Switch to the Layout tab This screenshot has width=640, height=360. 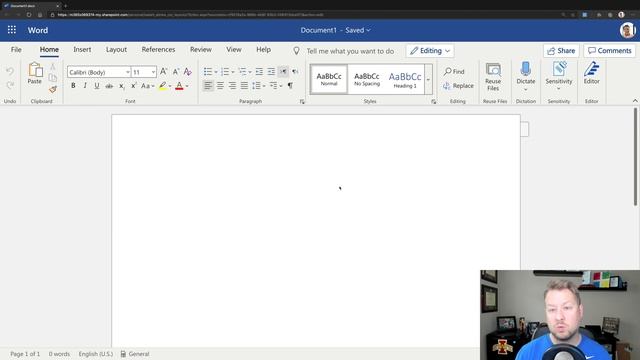coord(116,49)
